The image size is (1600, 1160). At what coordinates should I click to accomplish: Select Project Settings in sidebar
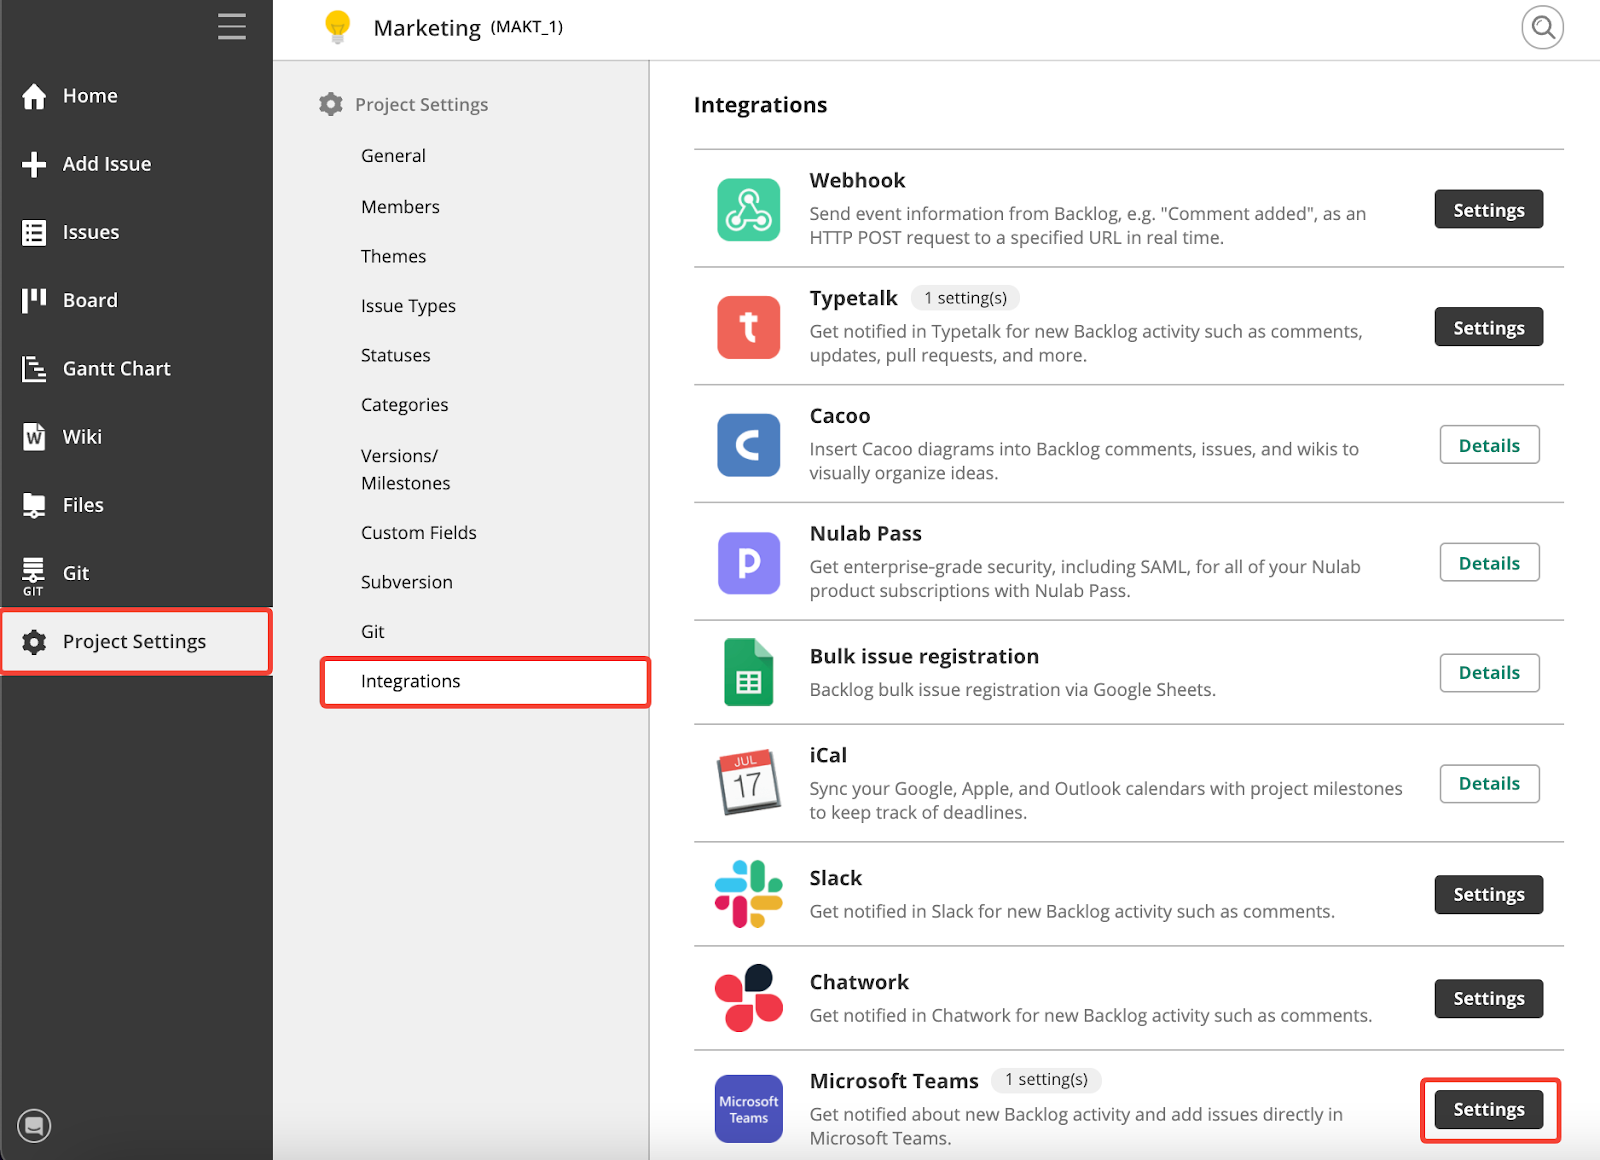click(x=136, y=642)
